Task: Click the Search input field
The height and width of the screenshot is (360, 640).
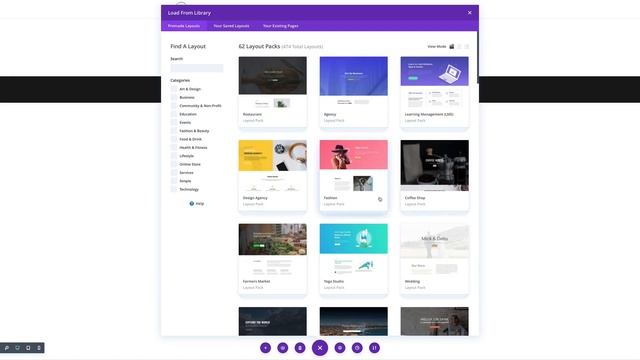Action: click(197, 68)
